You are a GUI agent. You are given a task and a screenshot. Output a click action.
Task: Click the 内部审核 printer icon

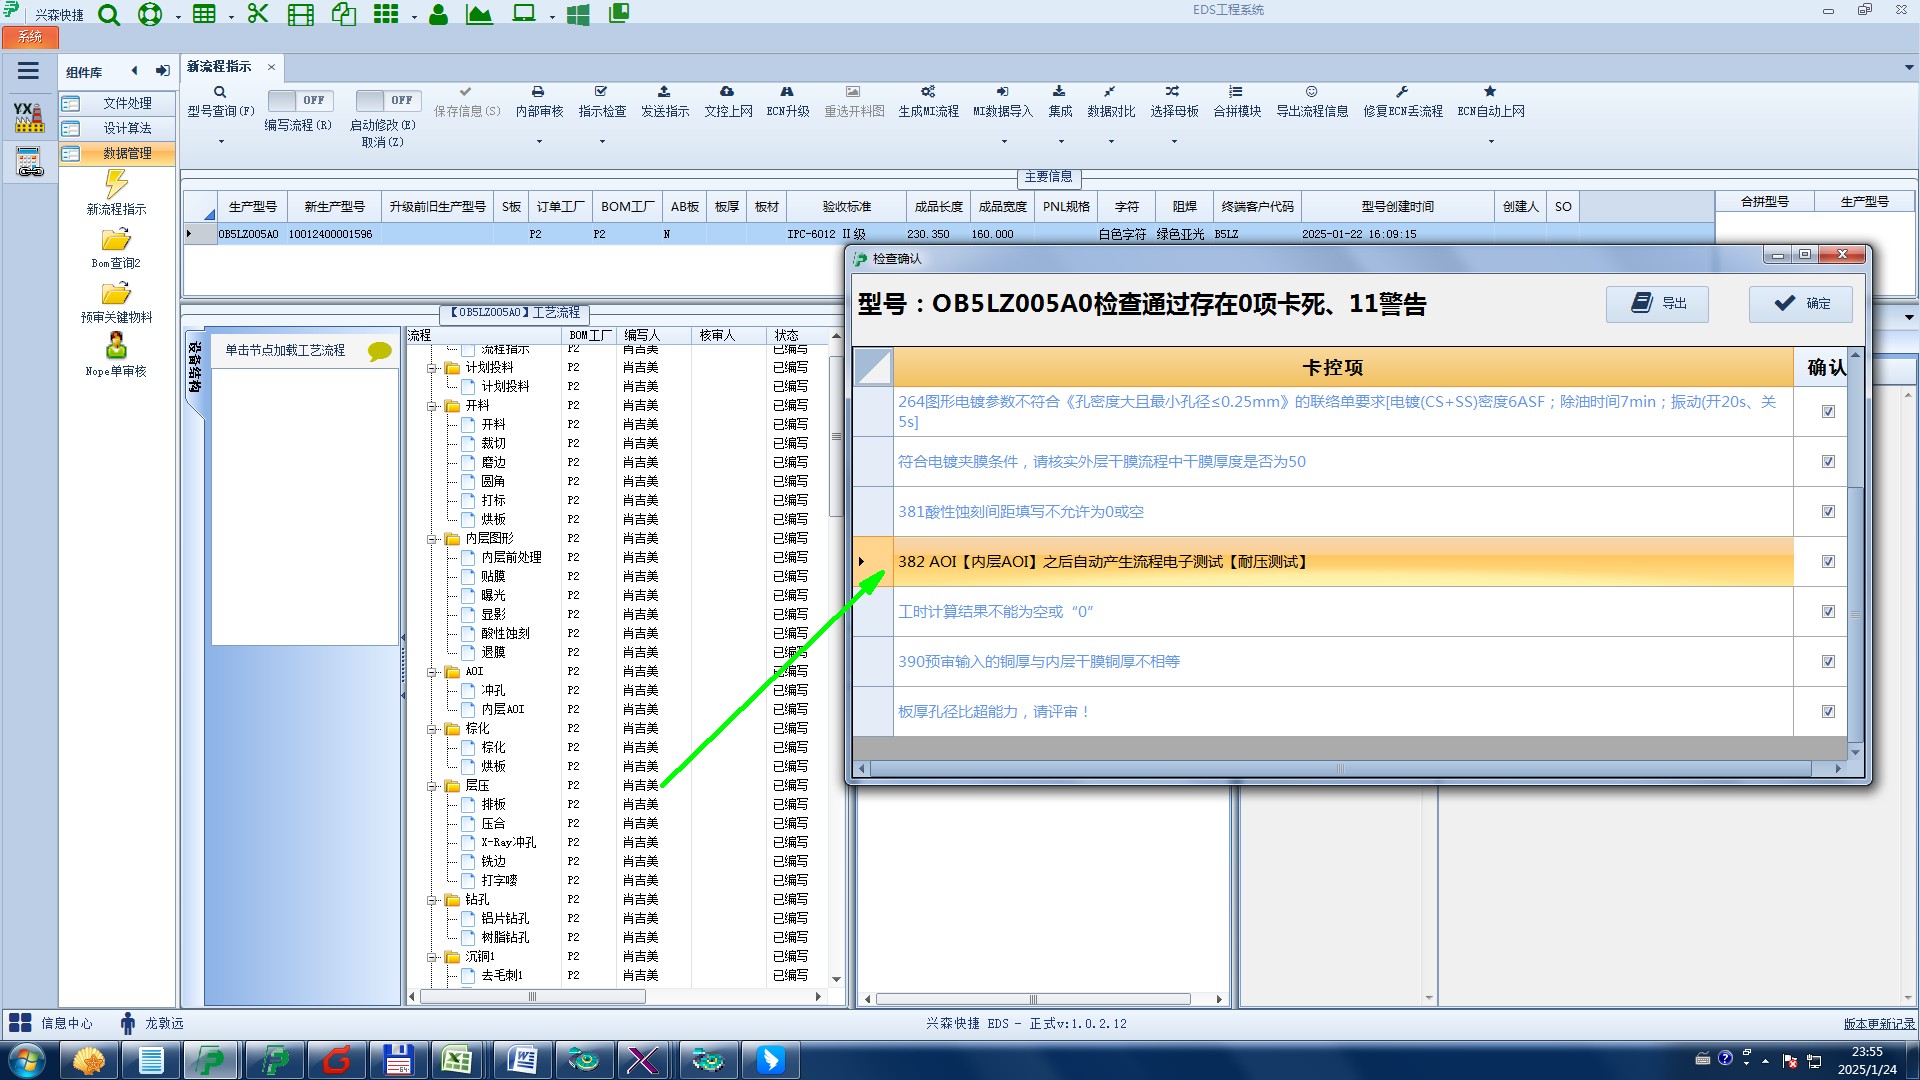[538, 92]
